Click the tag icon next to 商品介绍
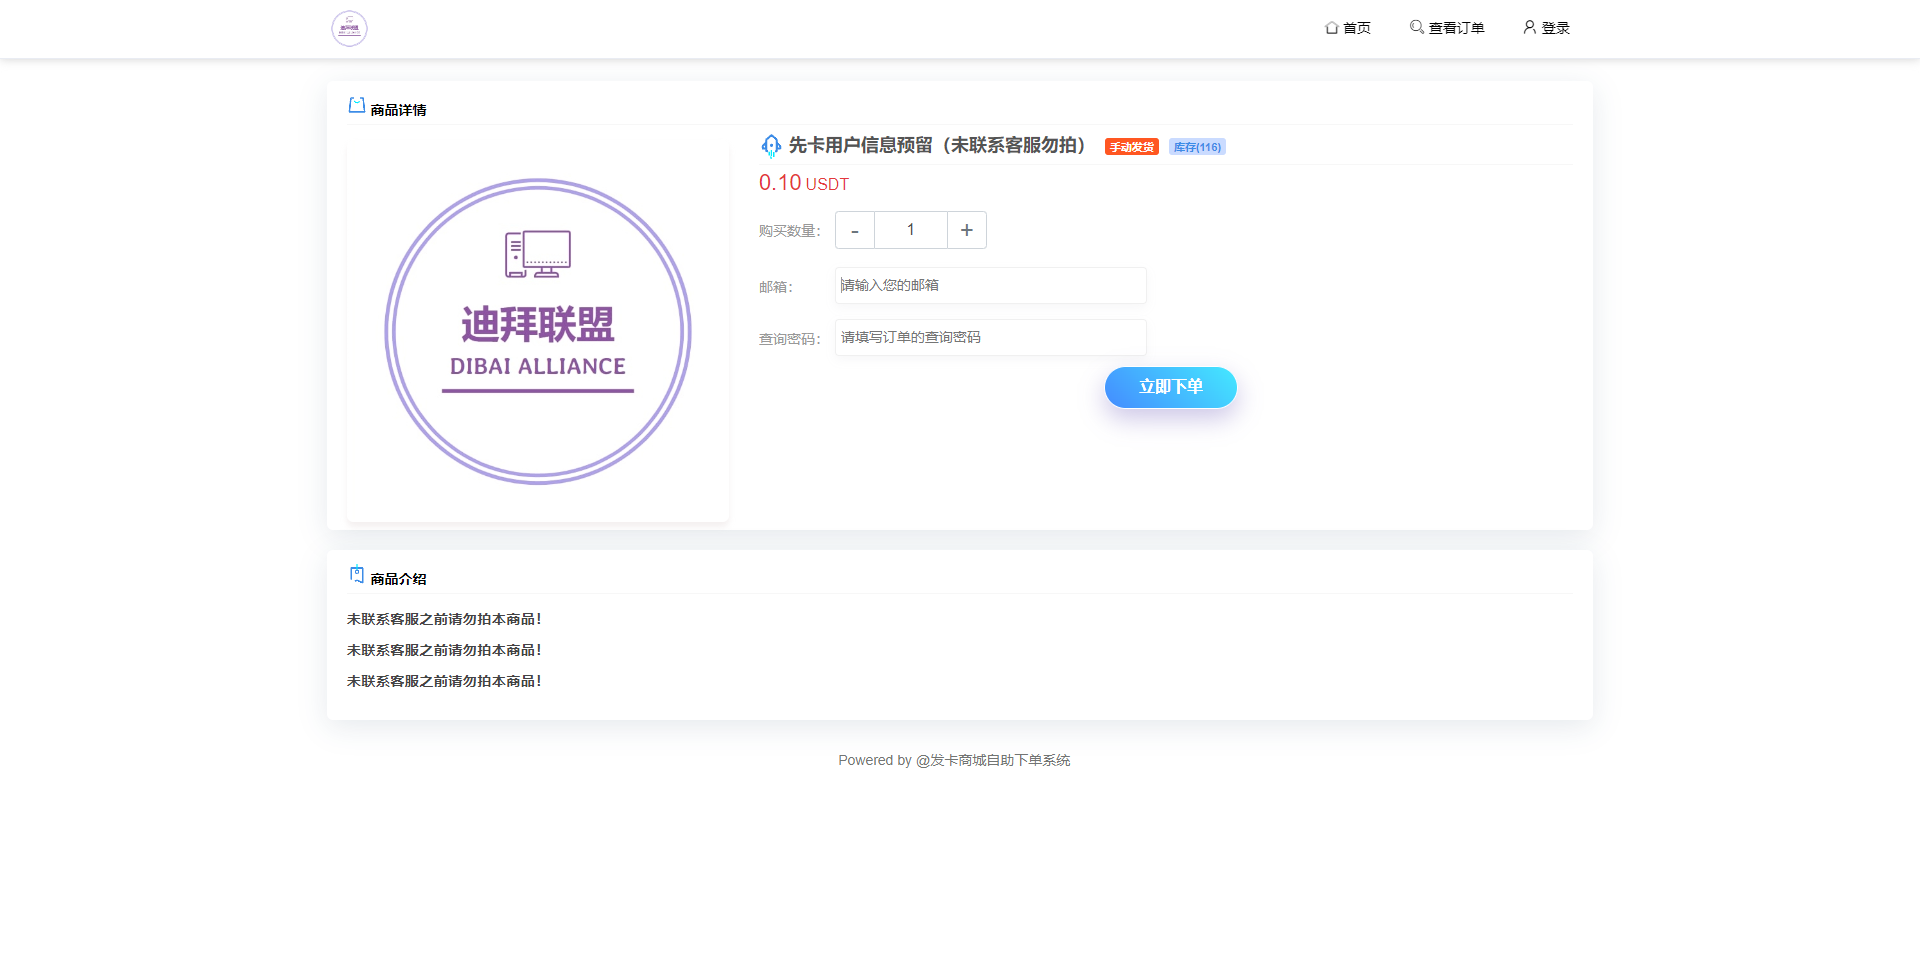Screen dimensions: 1920x955 pyautogui.click(x=357, y=574)
